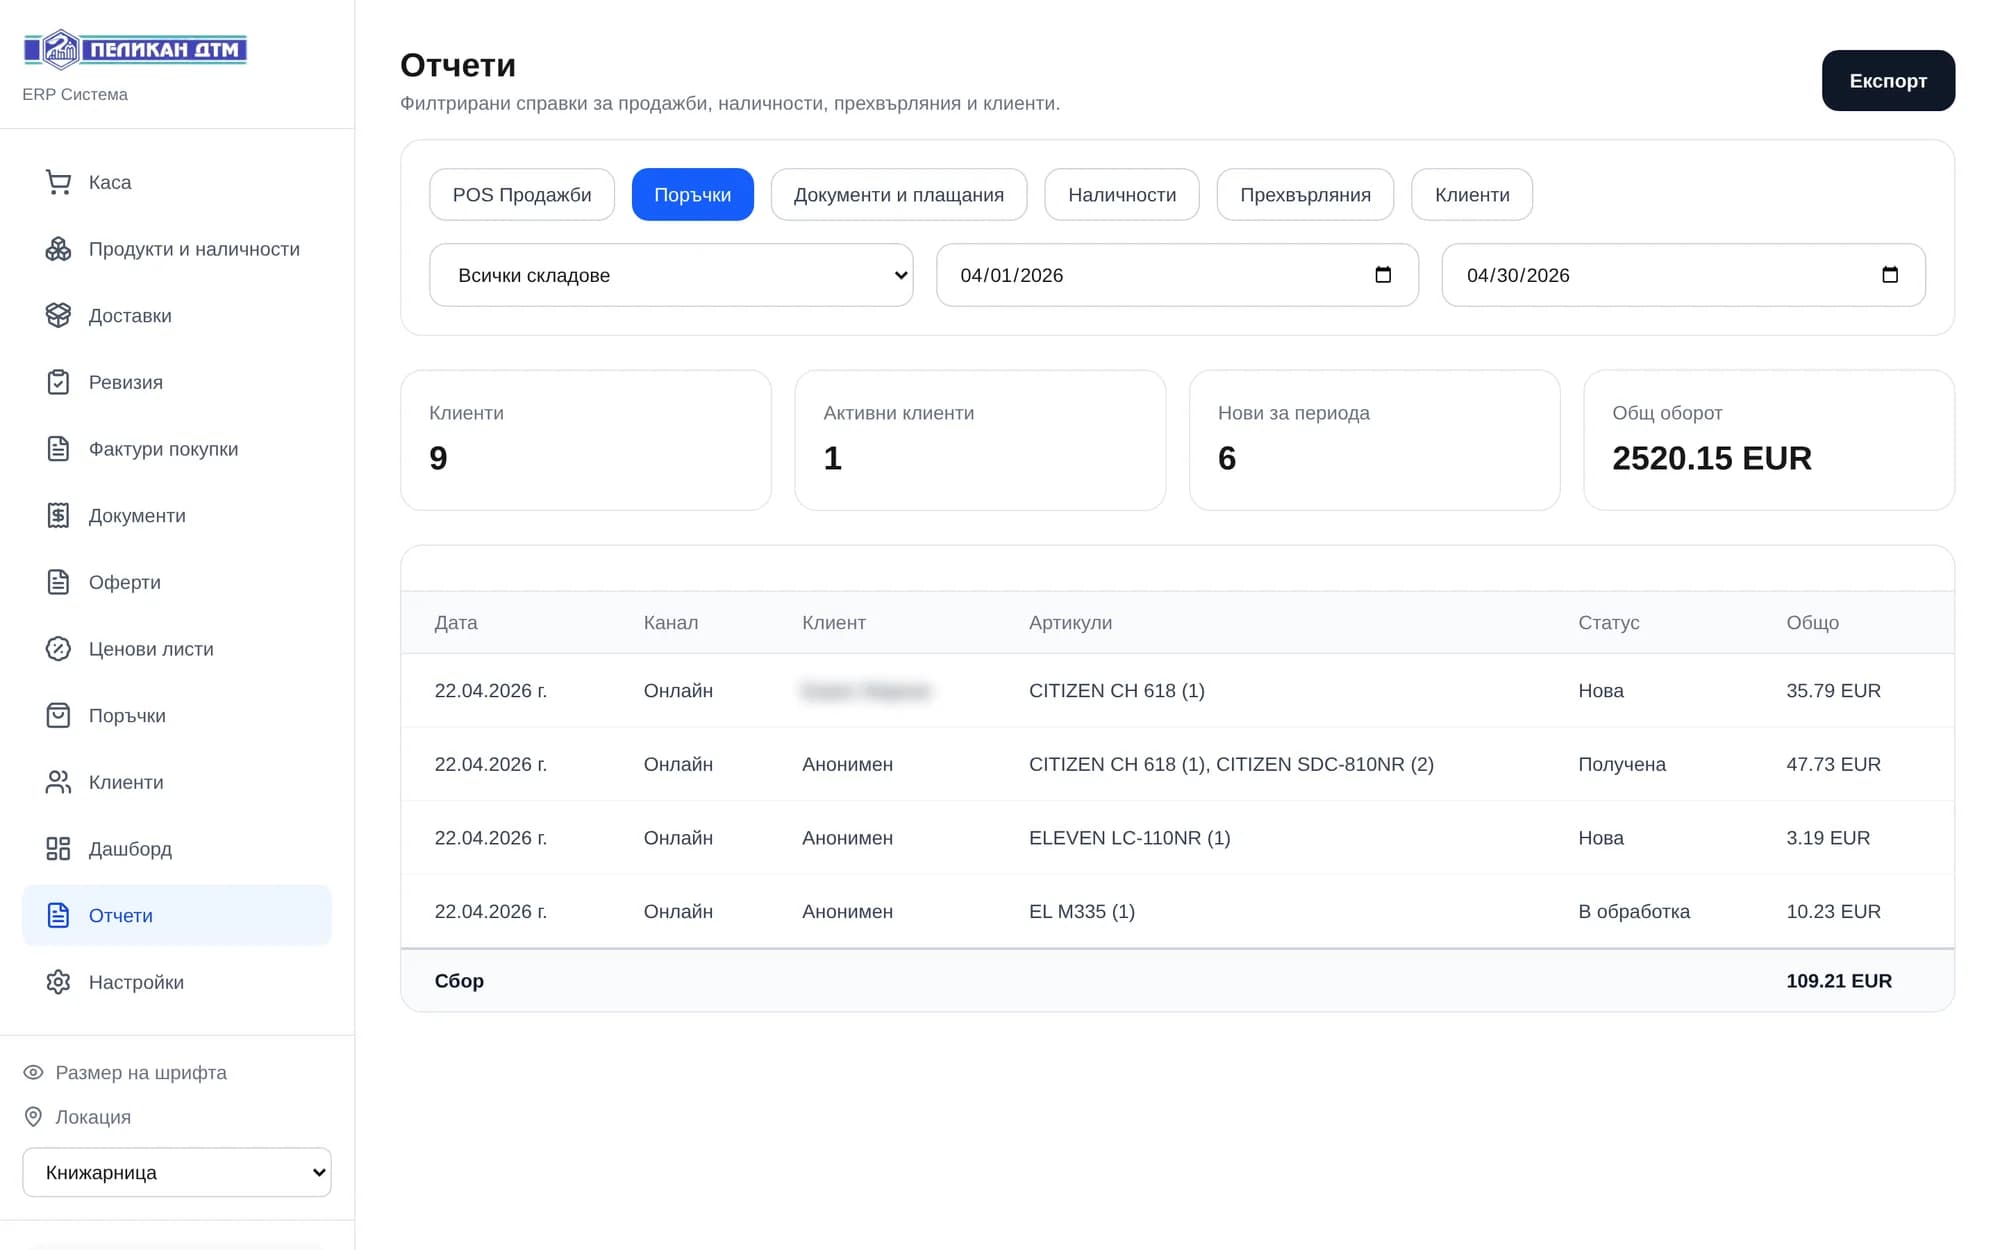Click the Документи receipt icon

click(58, 515)
